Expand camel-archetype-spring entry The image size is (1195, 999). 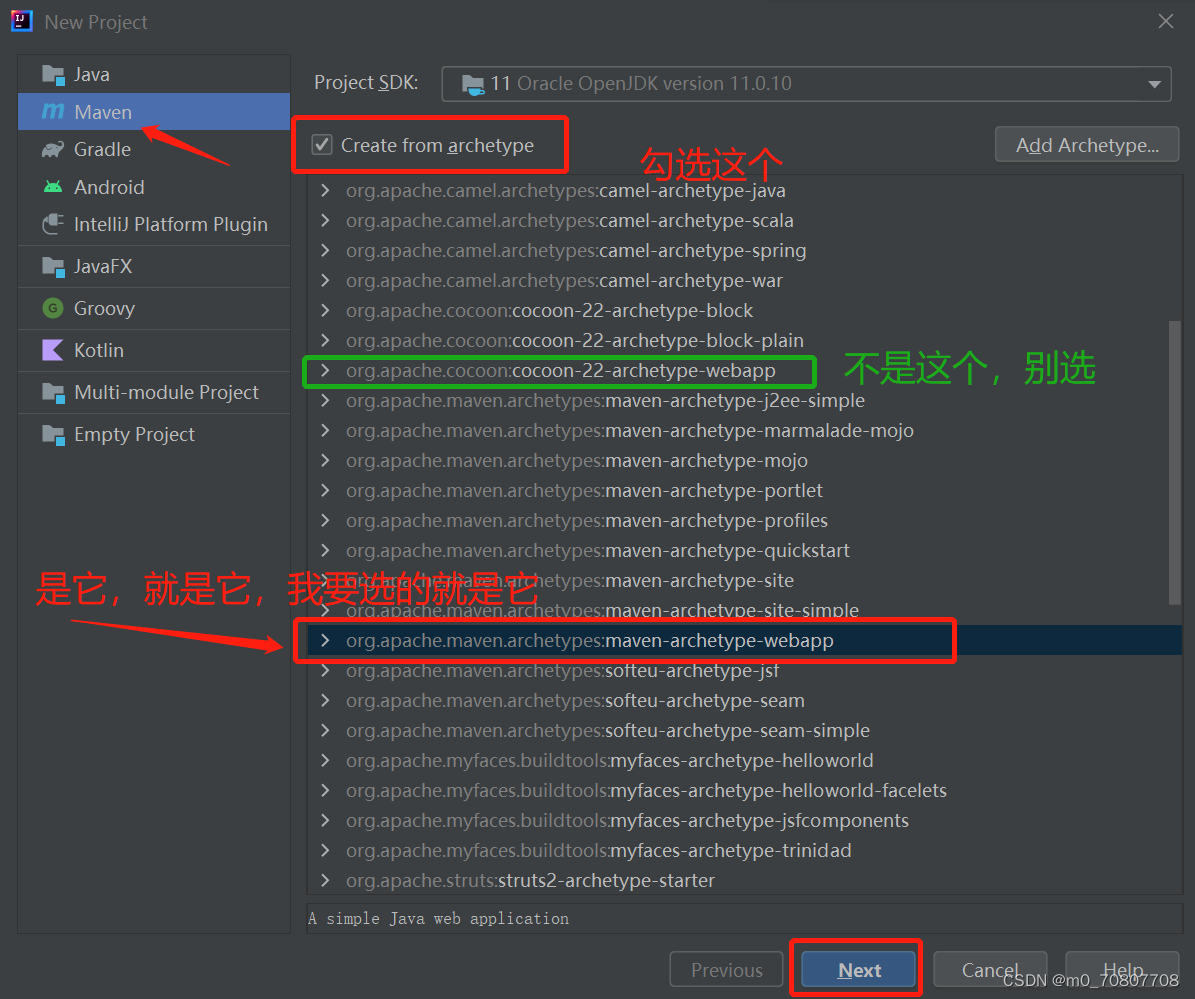pos(325,251)
